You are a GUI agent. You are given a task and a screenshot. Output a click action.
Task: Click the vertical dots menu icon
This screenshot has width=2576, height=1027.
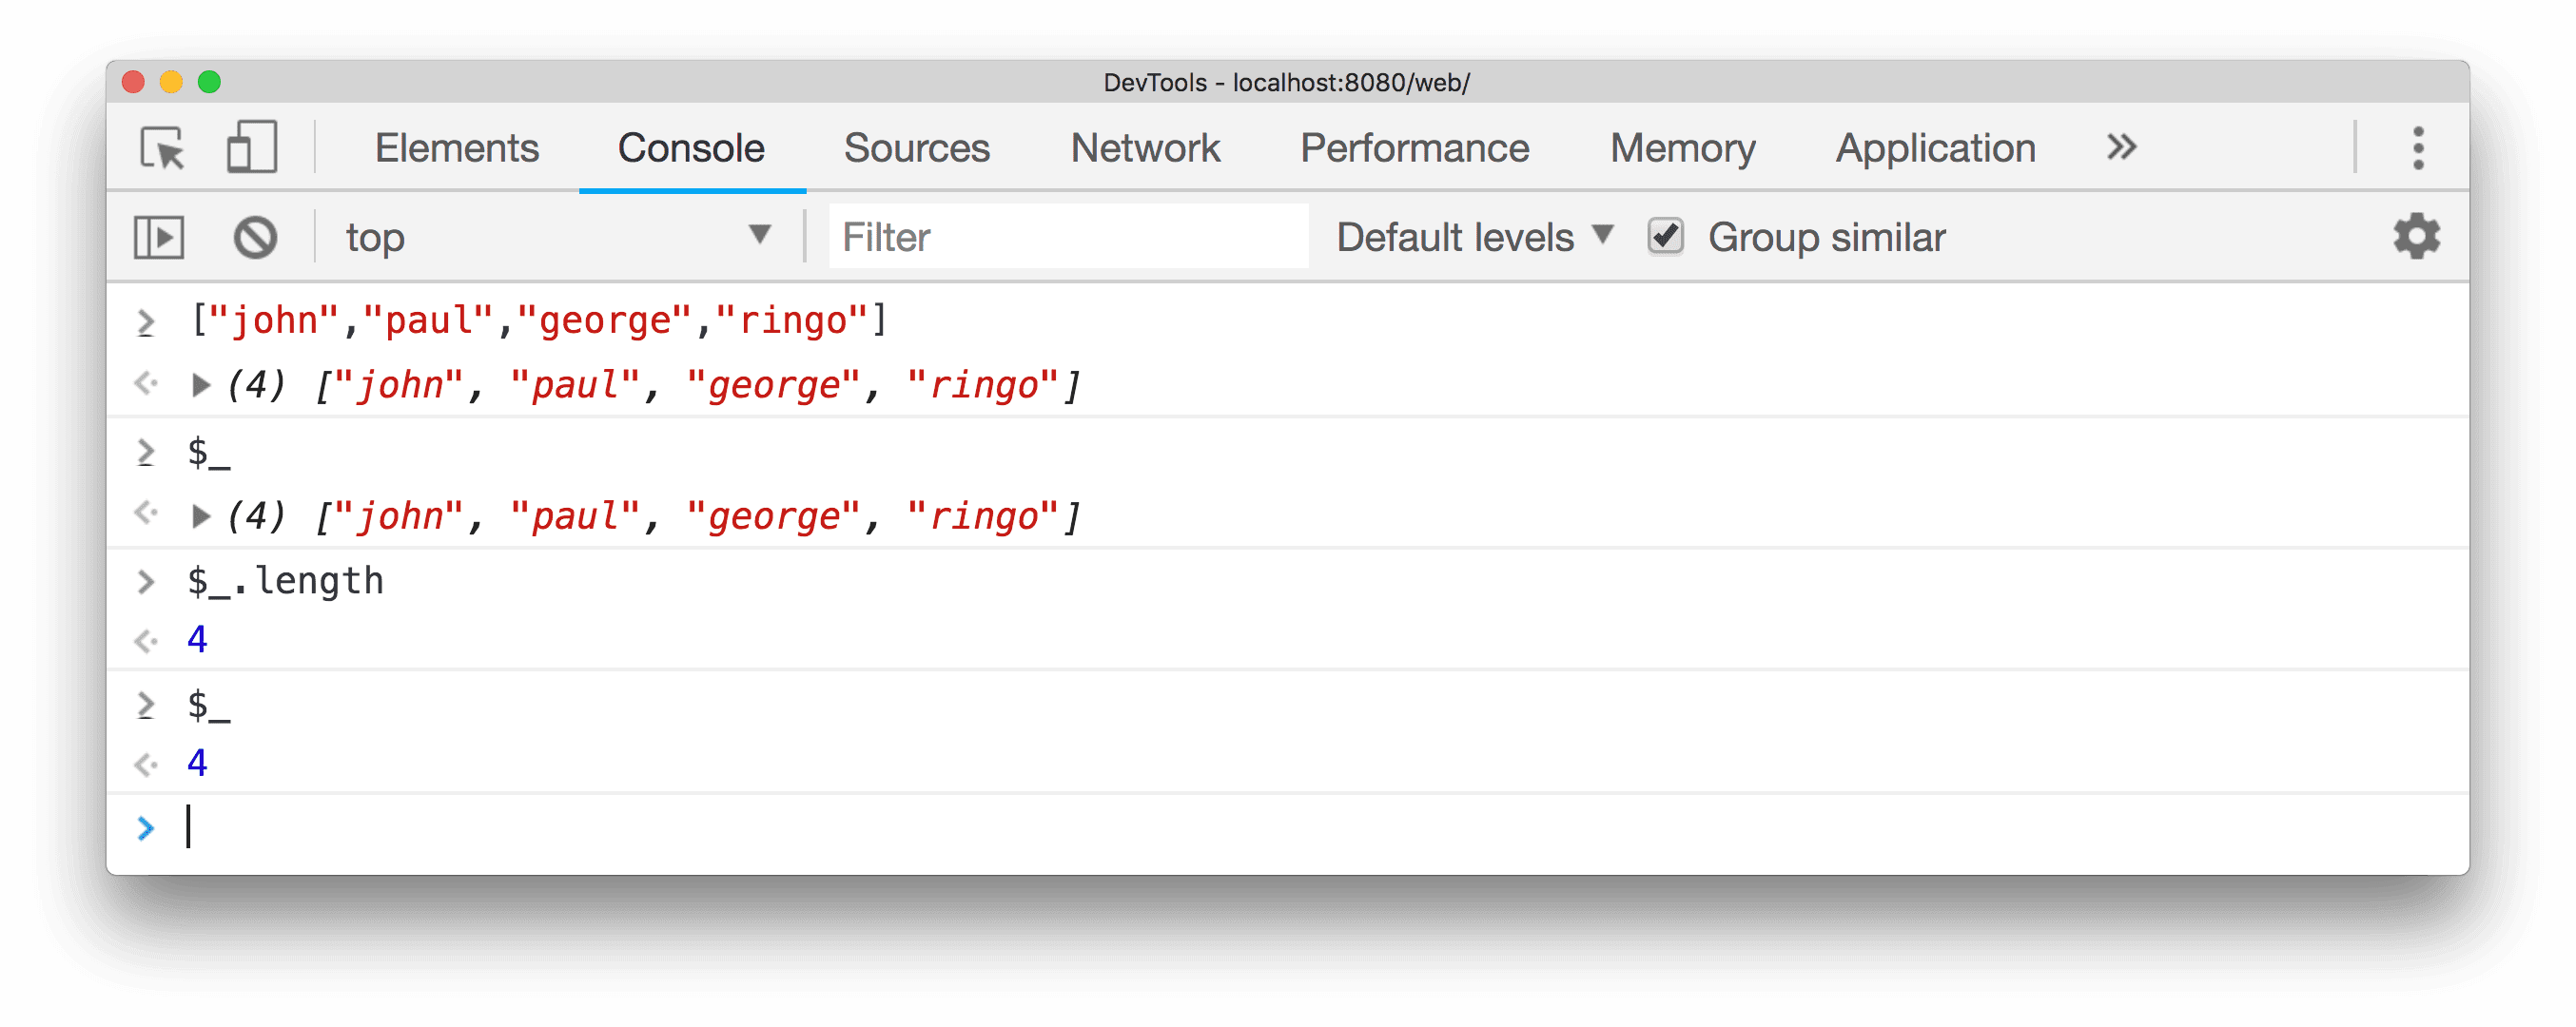[x=2416, y=148]
